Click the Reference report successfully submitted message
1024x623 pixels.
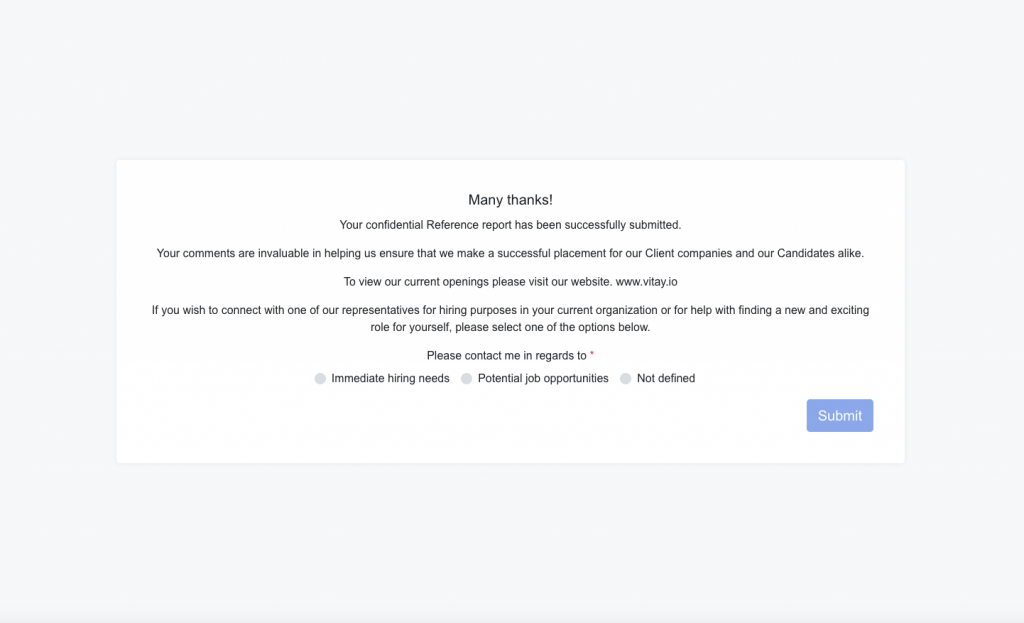click(x=510, y=225)
